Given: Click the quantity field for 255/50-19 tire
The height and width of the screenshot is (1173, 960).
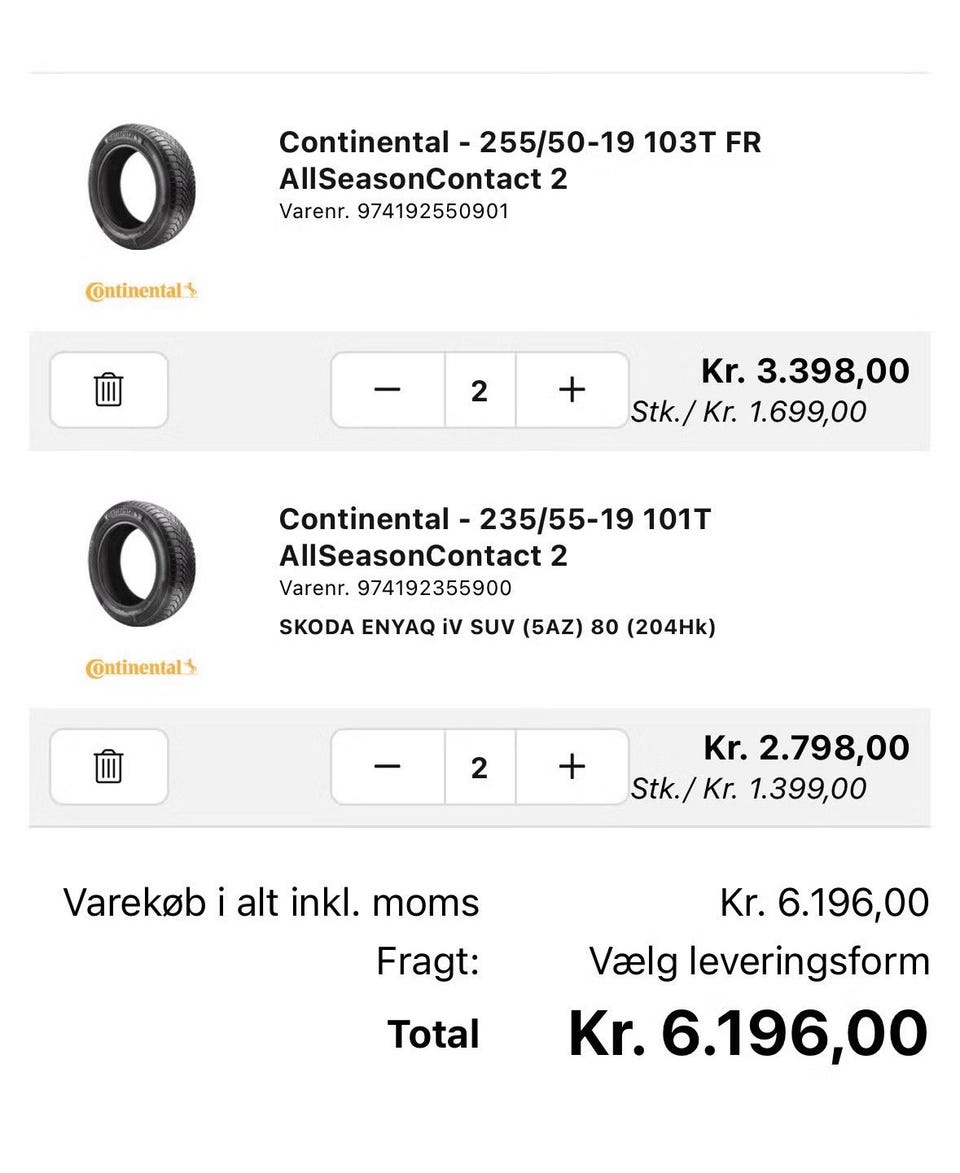Looking at the screenshot, I should [480, 390].
